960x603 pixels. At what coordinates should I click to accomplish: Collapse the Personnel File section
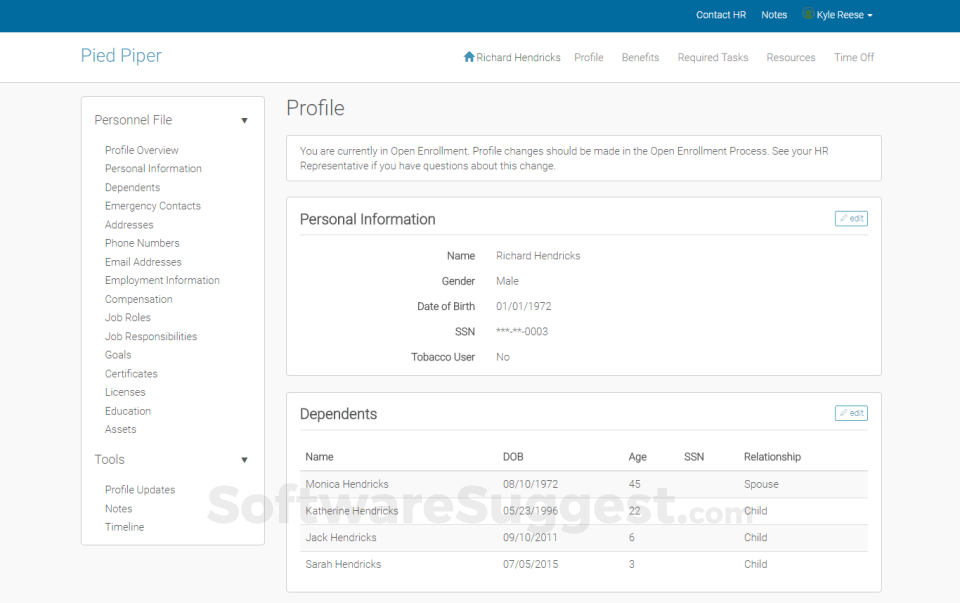pyautogui.click(x=244, y=120)
